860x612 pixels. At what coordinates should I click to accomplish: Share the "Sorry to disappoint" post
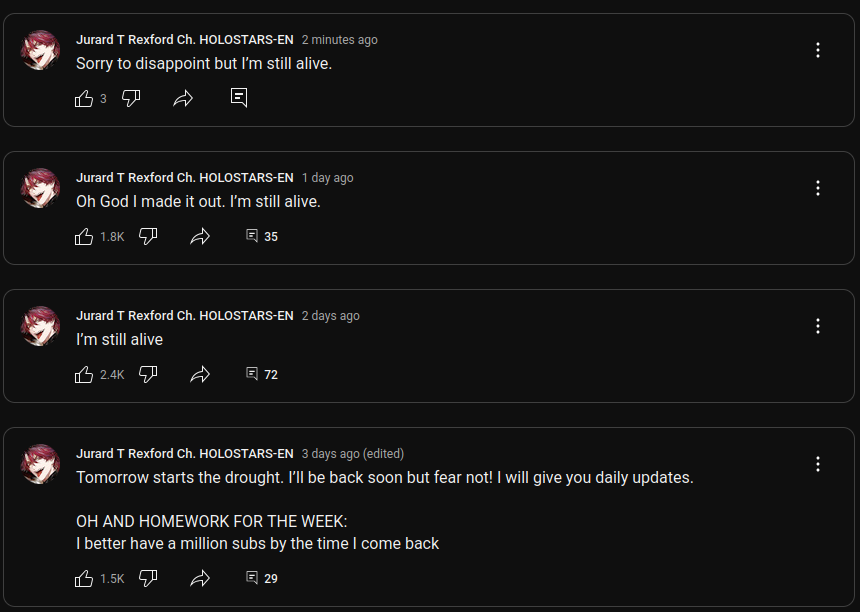point(183,98)
